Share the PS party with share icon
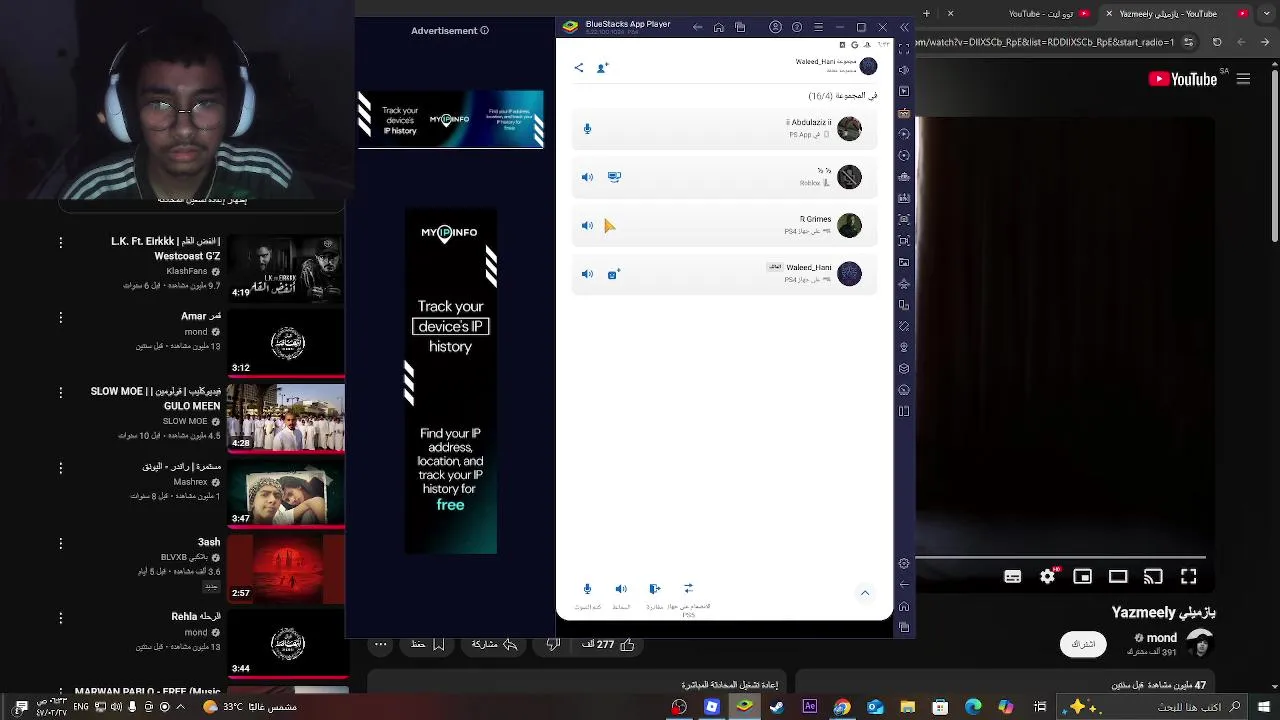This screenshot has height=720, width=1280. coord(579,67)
